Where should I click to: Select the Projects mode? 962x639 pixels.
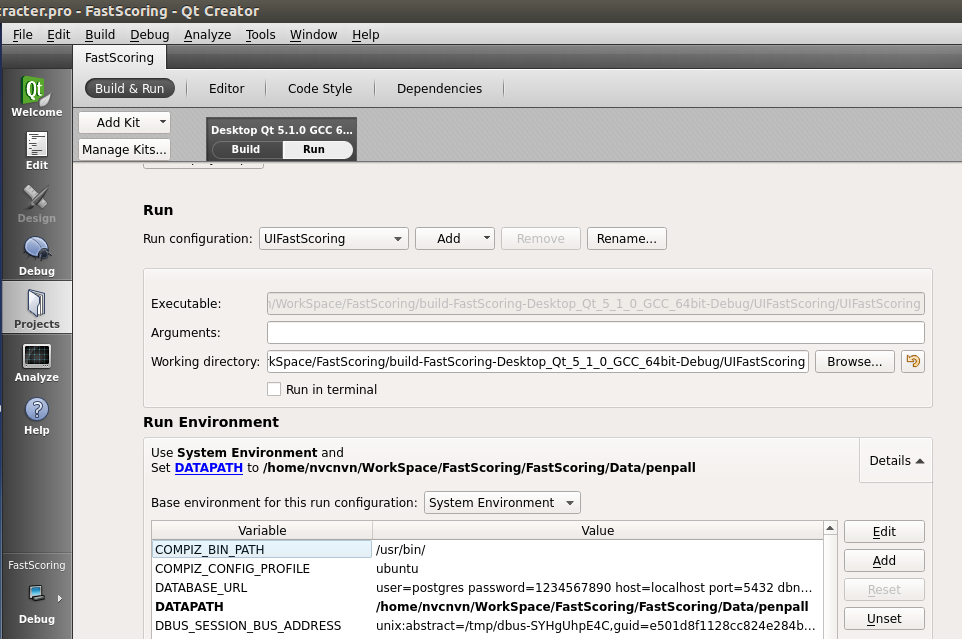tap(36, 309)
